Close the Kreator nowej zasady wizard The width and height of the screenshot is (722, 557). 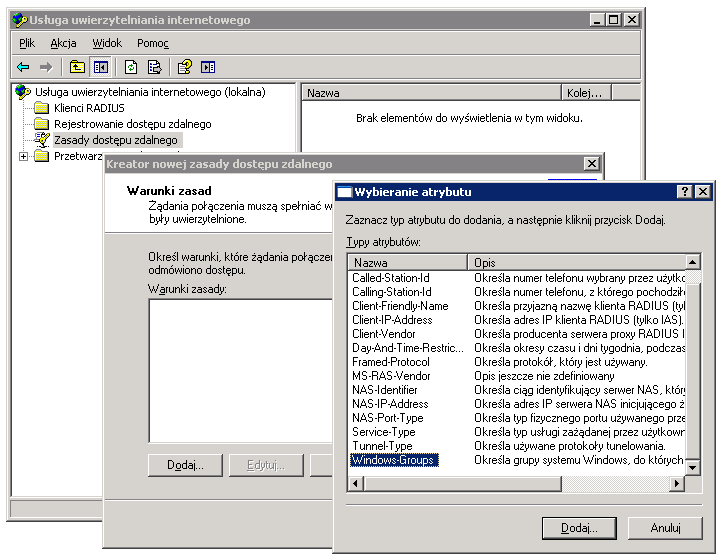[x=592, y=163]
